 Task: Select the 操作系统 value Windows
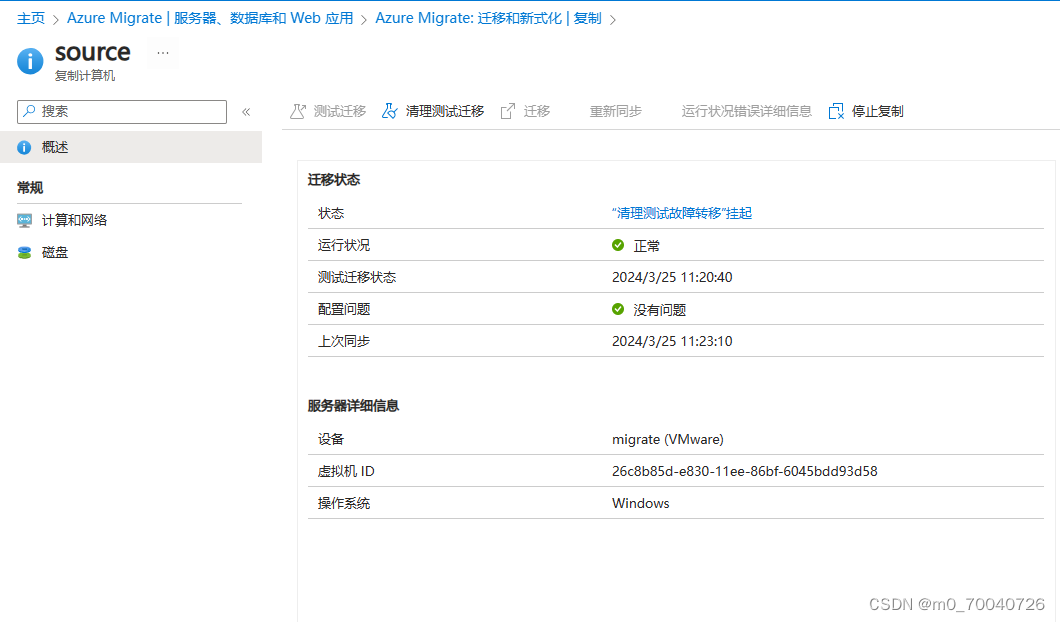pyautogui.click(x=640, y=504)
